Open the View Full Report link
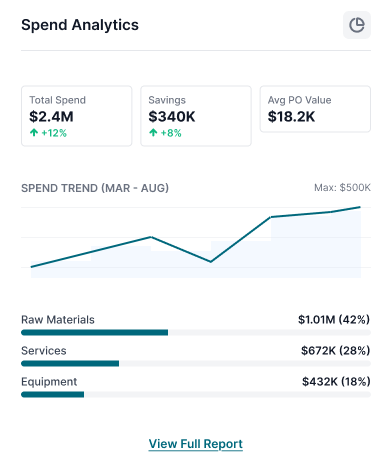Viewport: 390px width, 454px height. tap(196, 444)
